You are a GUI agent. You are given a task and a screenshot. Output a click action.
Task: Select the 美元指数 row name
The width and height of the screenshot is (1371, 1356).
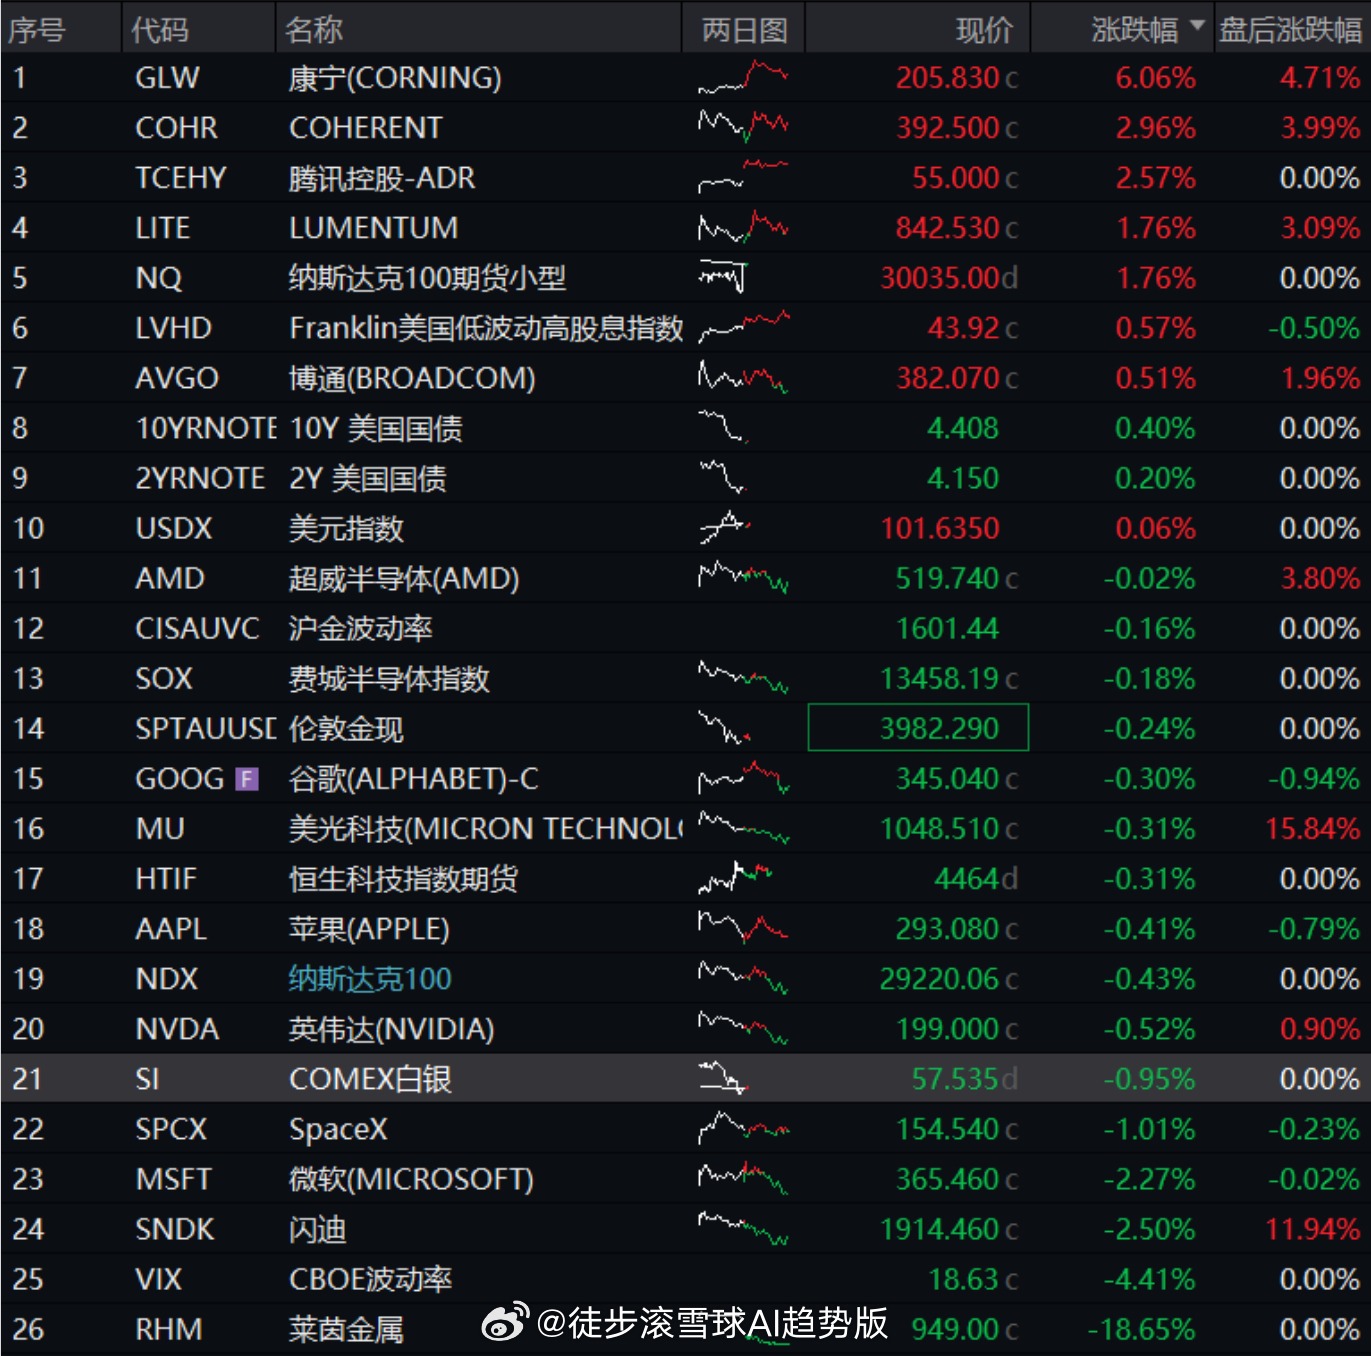click(x=346, y=529)
